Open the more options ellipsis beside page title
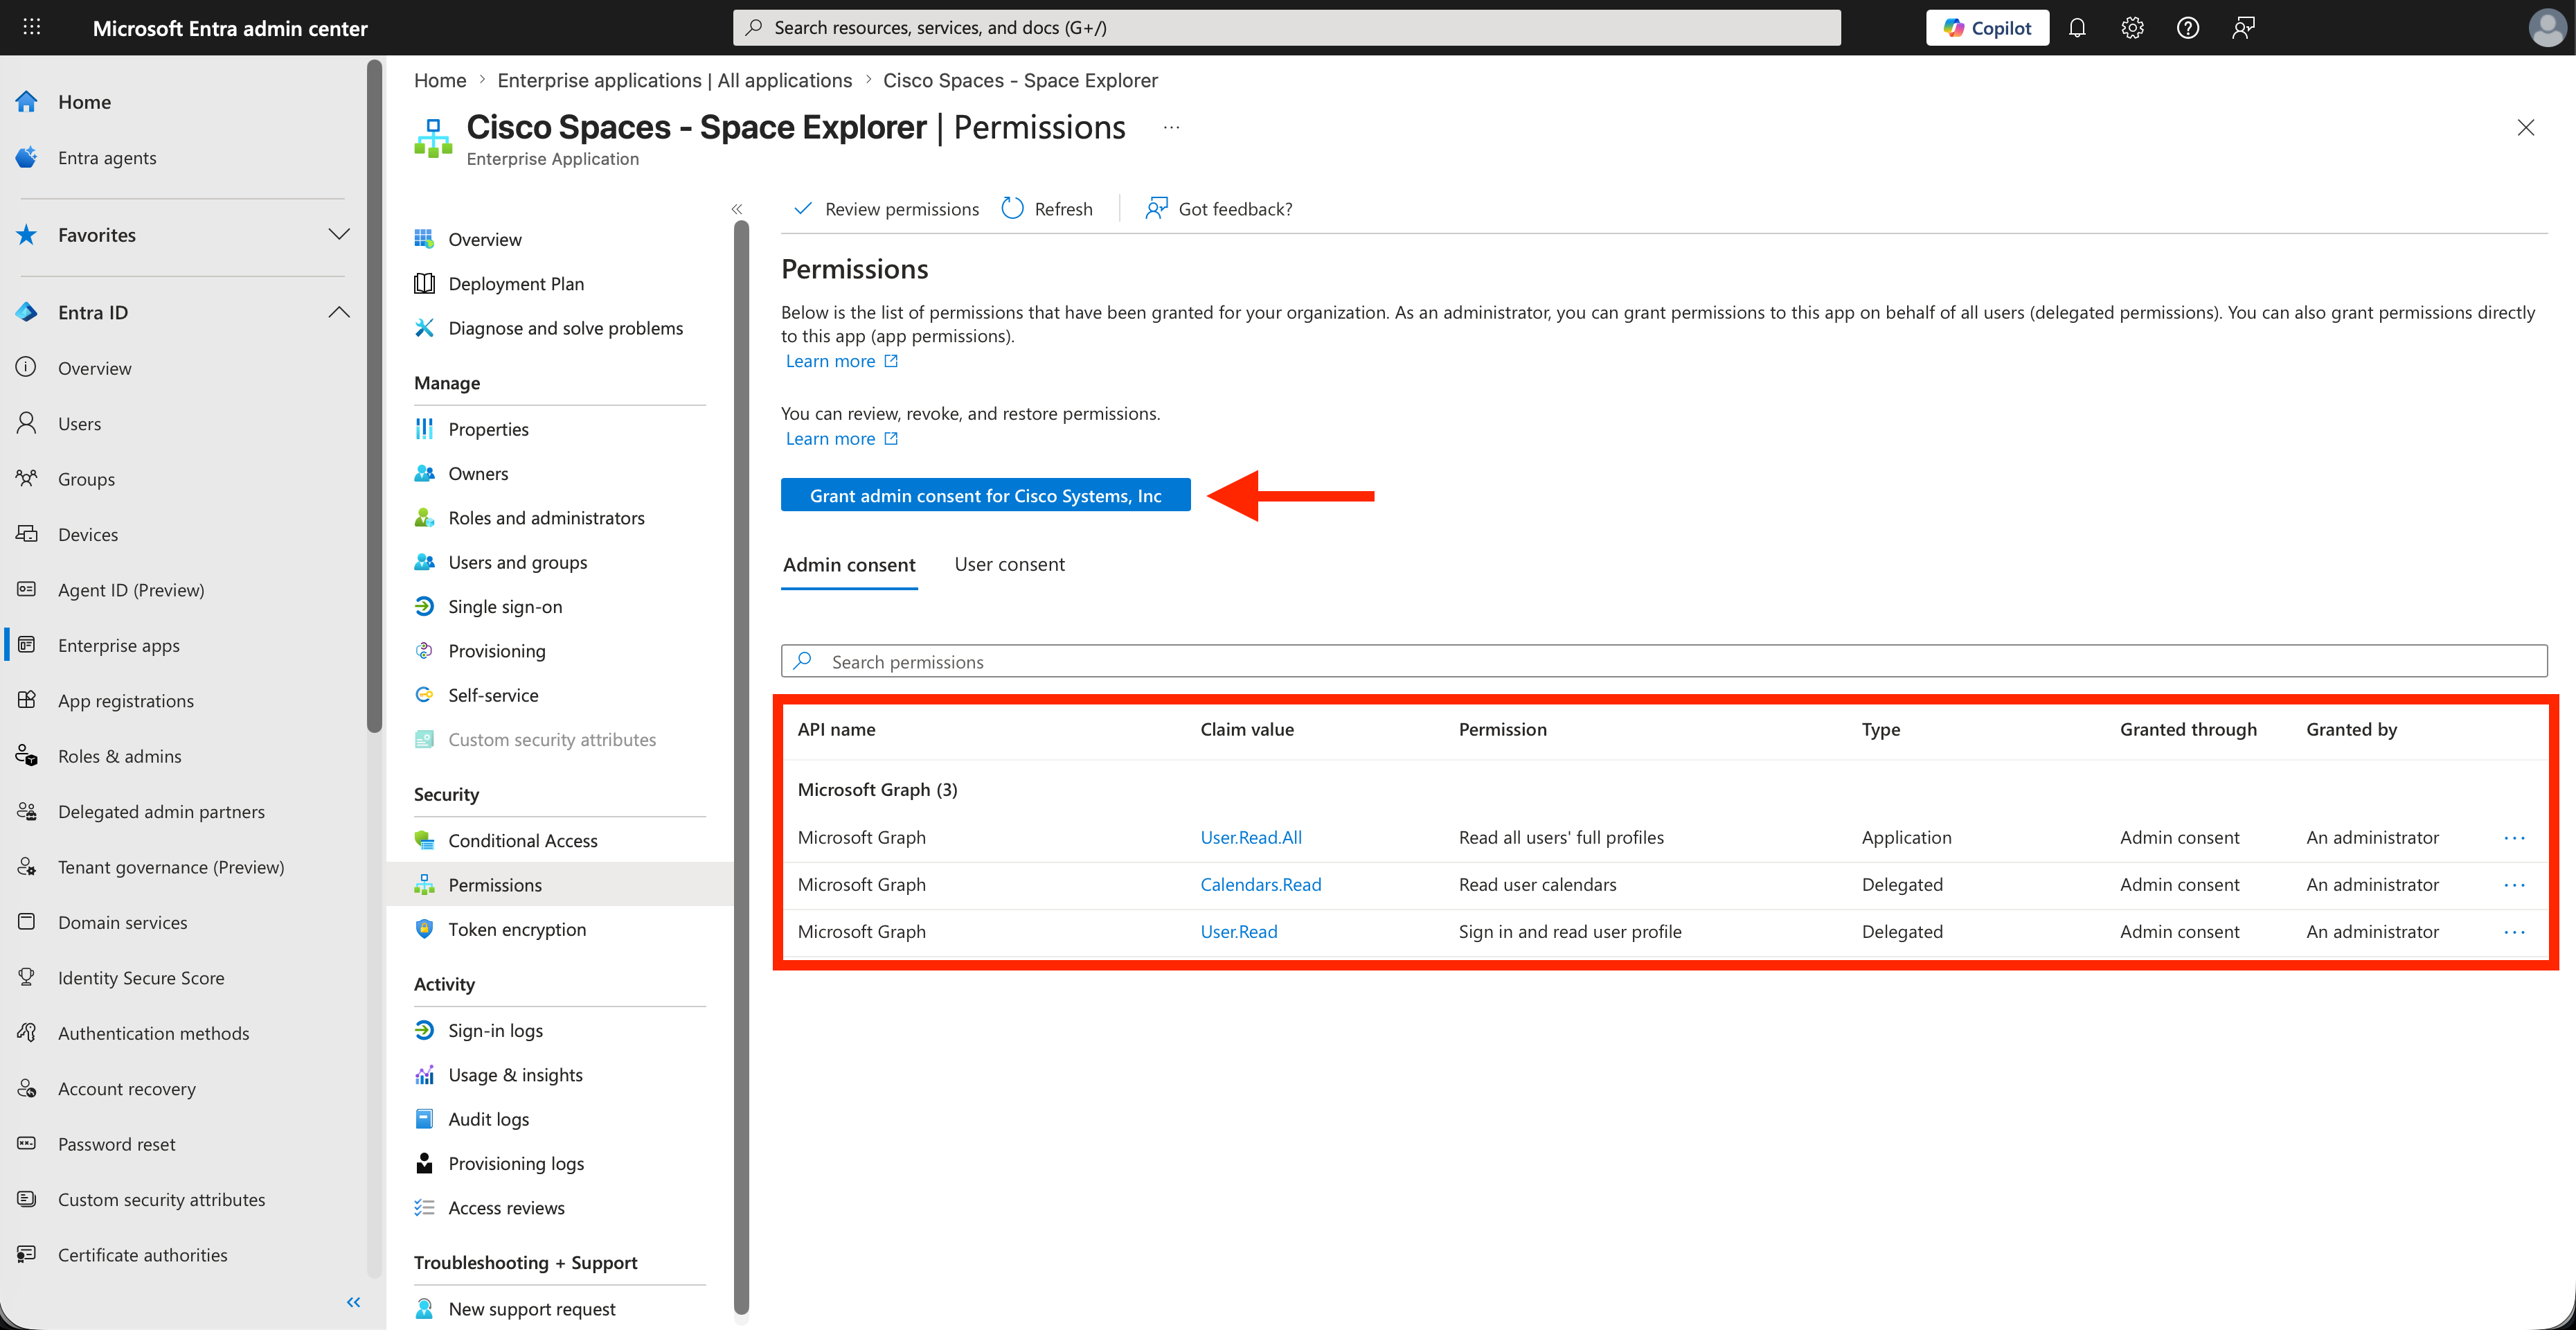Screen dimensions: 2576x1330 1171,127
